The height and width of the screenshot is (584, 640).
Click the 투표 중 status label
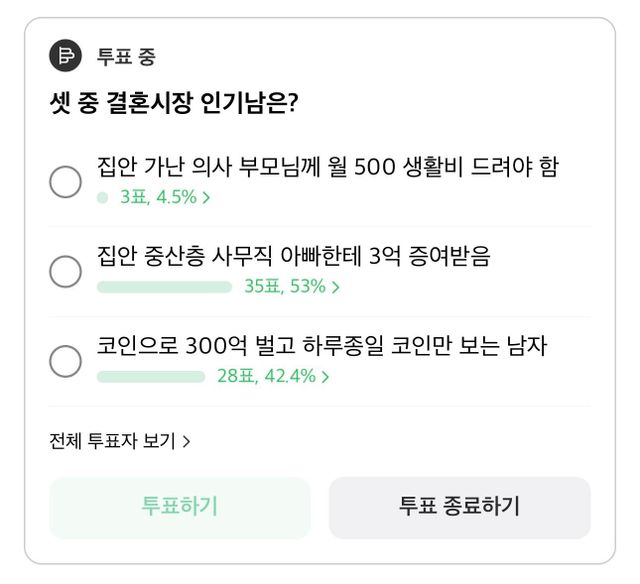click(126, 57)
